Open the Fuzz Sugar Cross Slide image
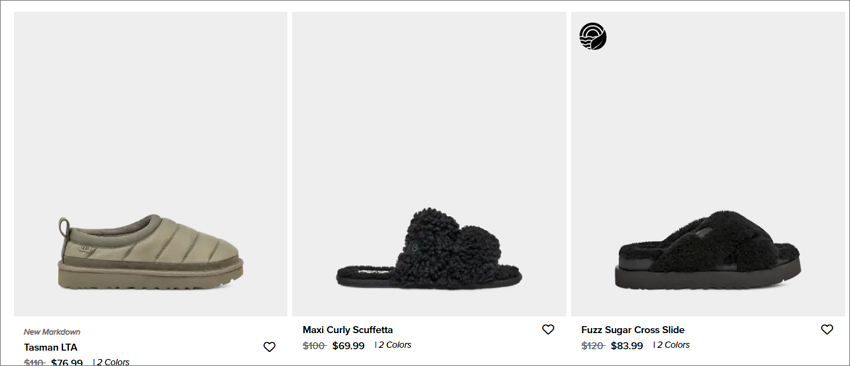 pyautogui.click(x=707, y=164)
